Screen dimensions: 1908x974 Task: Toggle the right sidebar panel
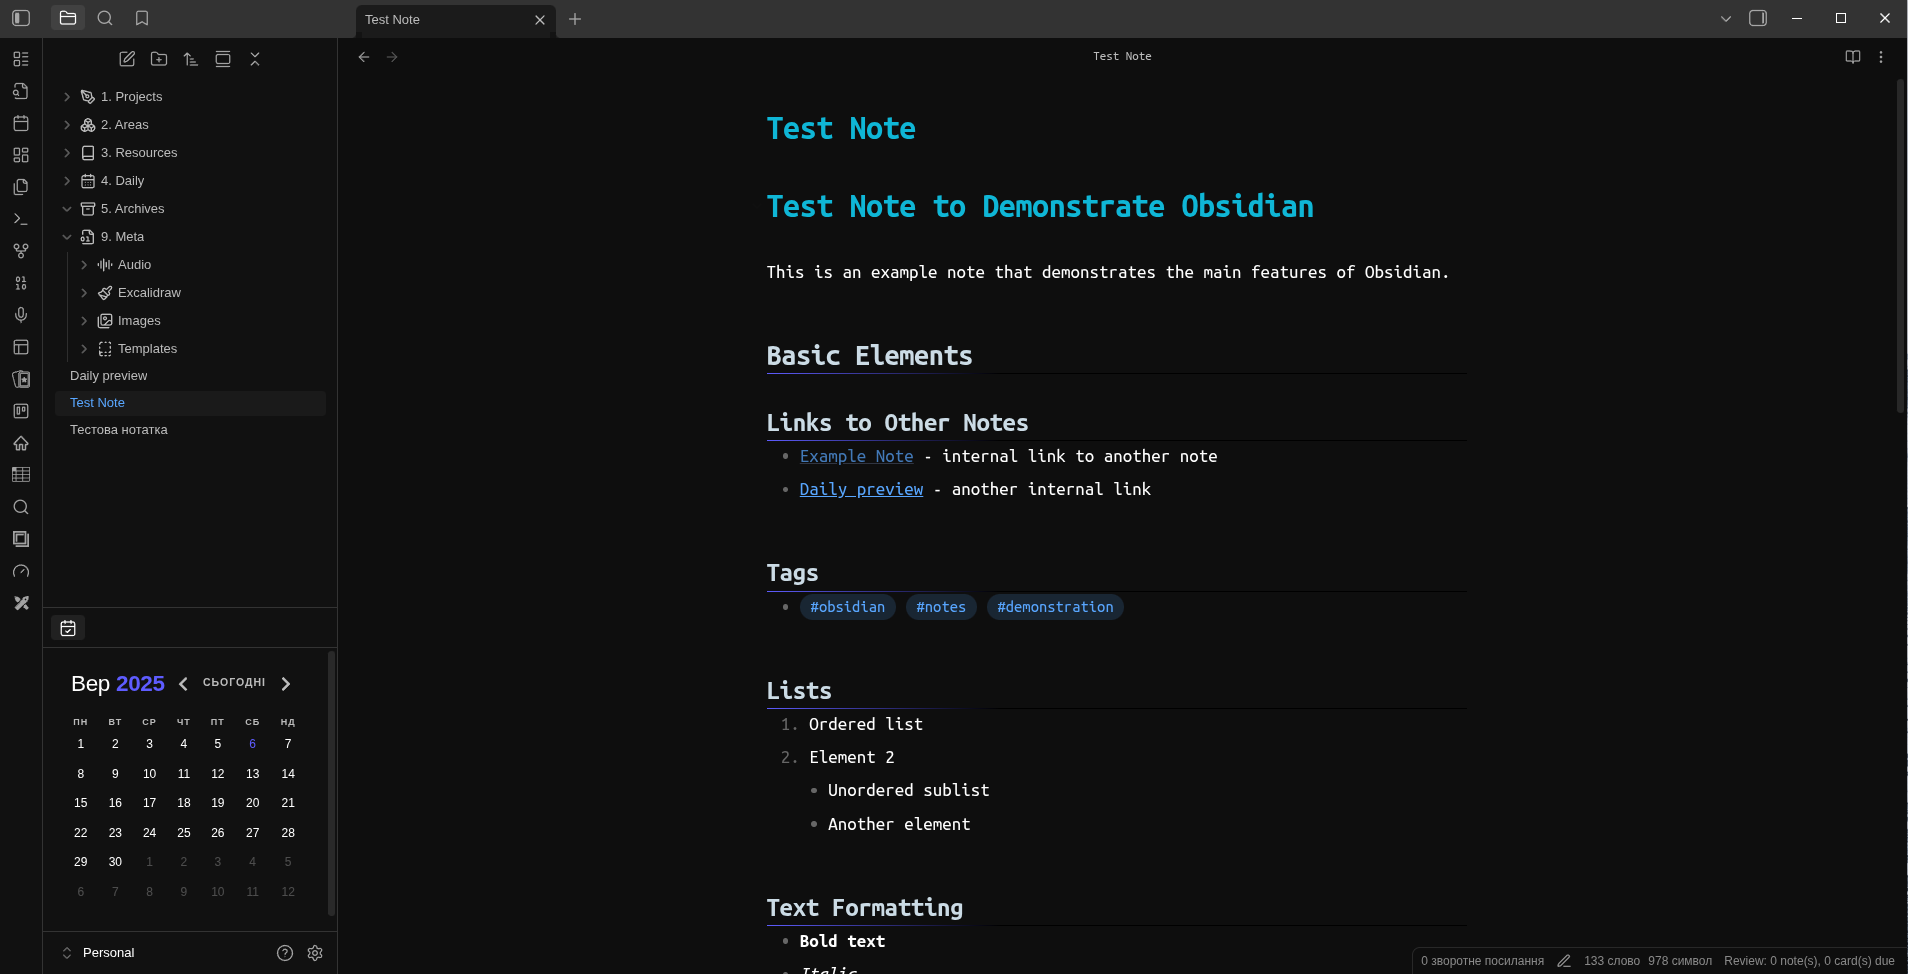point(1758,18)
